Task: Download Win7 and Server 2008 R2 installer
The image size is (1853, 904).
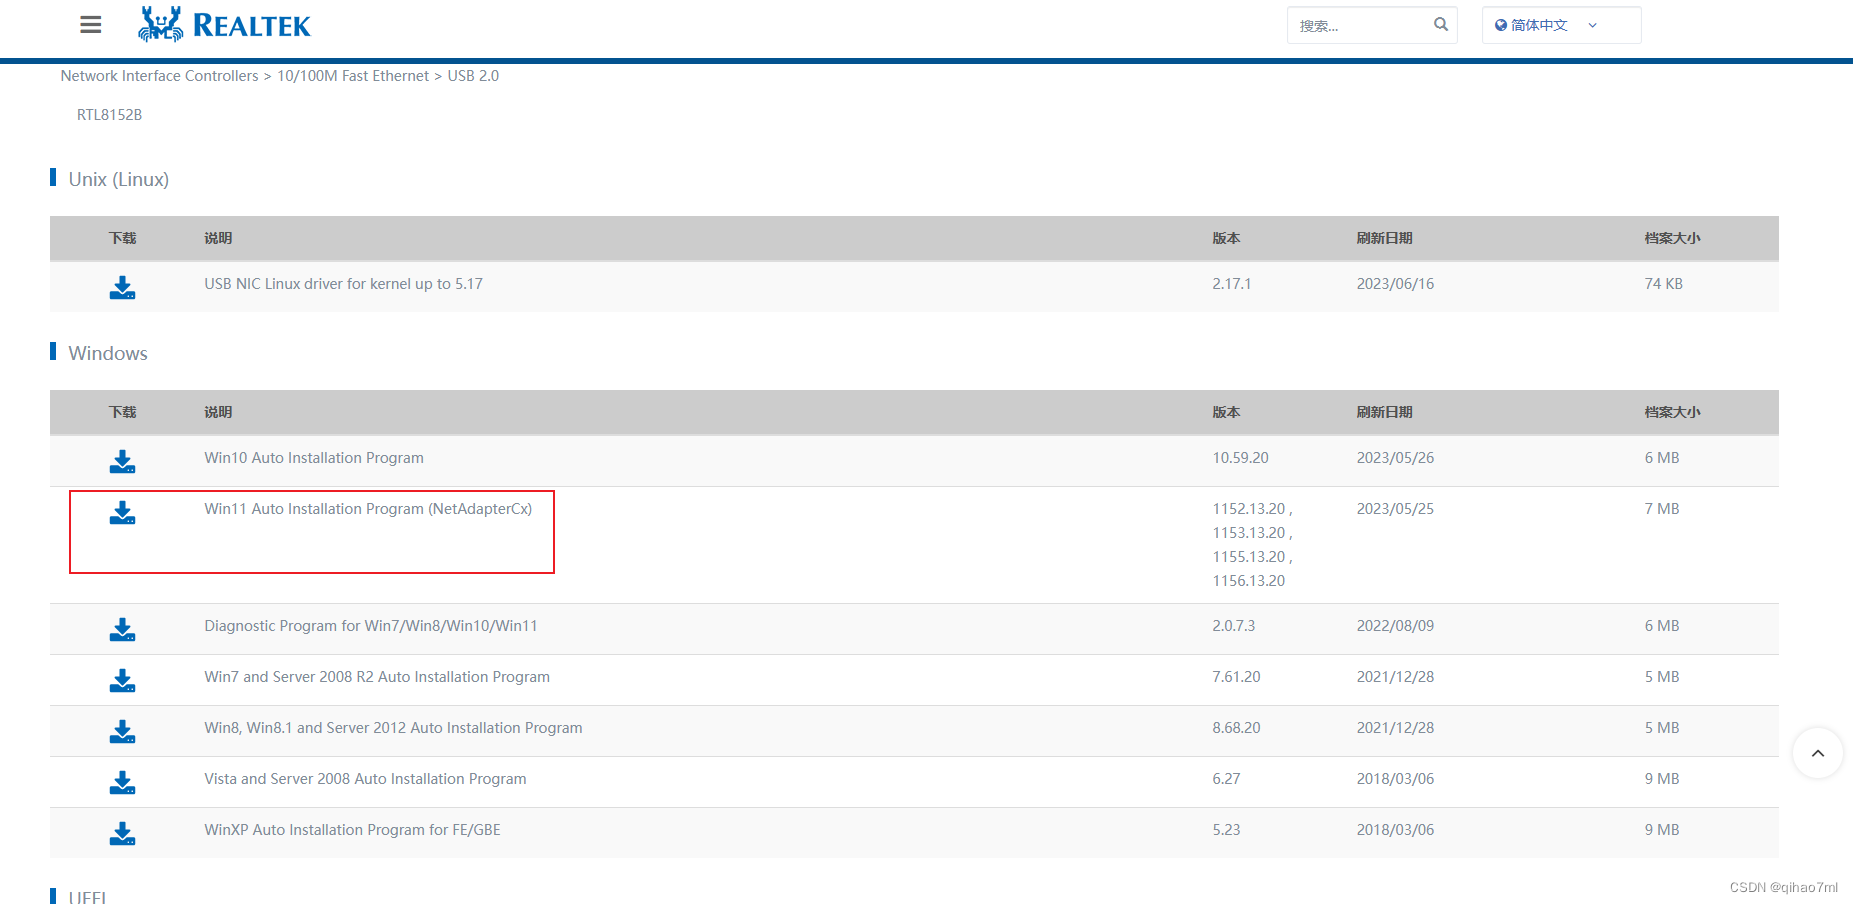Action: pos(122,681)
